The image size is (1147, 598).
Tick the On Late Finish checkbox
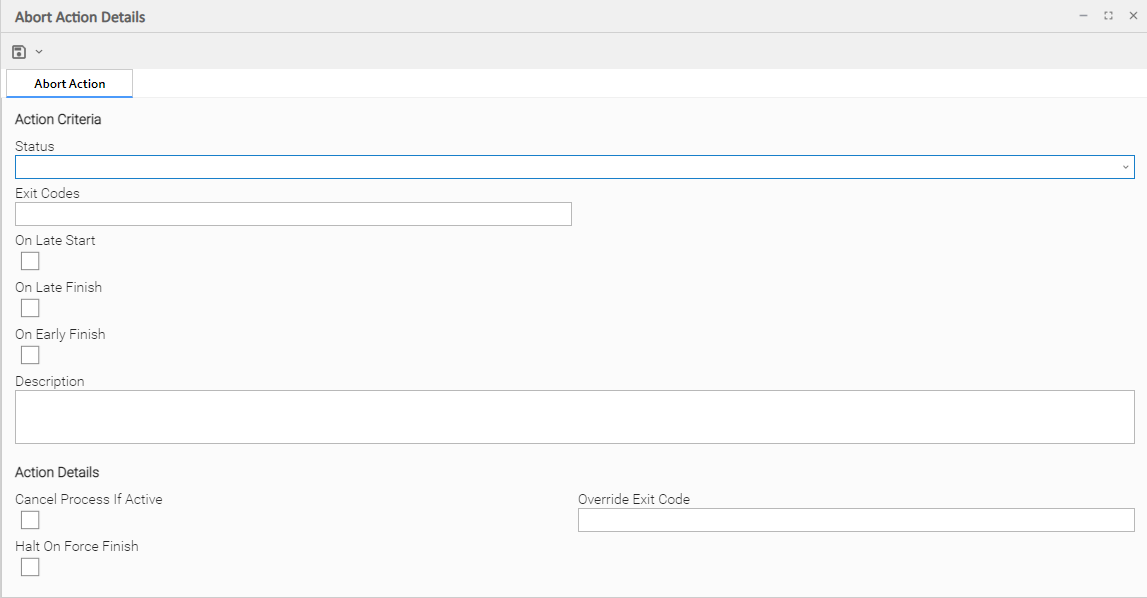(x=30, y=308)
